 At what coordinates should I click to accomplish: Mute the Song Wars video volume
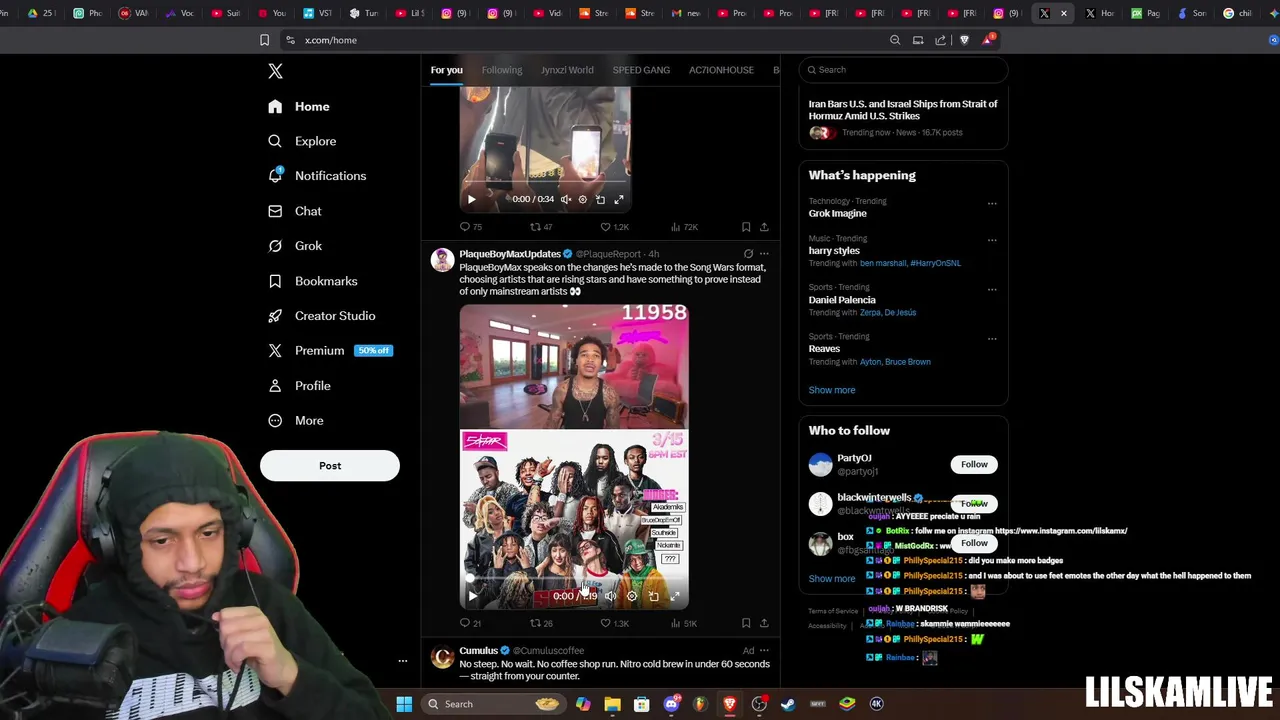[x=610, y=596]
